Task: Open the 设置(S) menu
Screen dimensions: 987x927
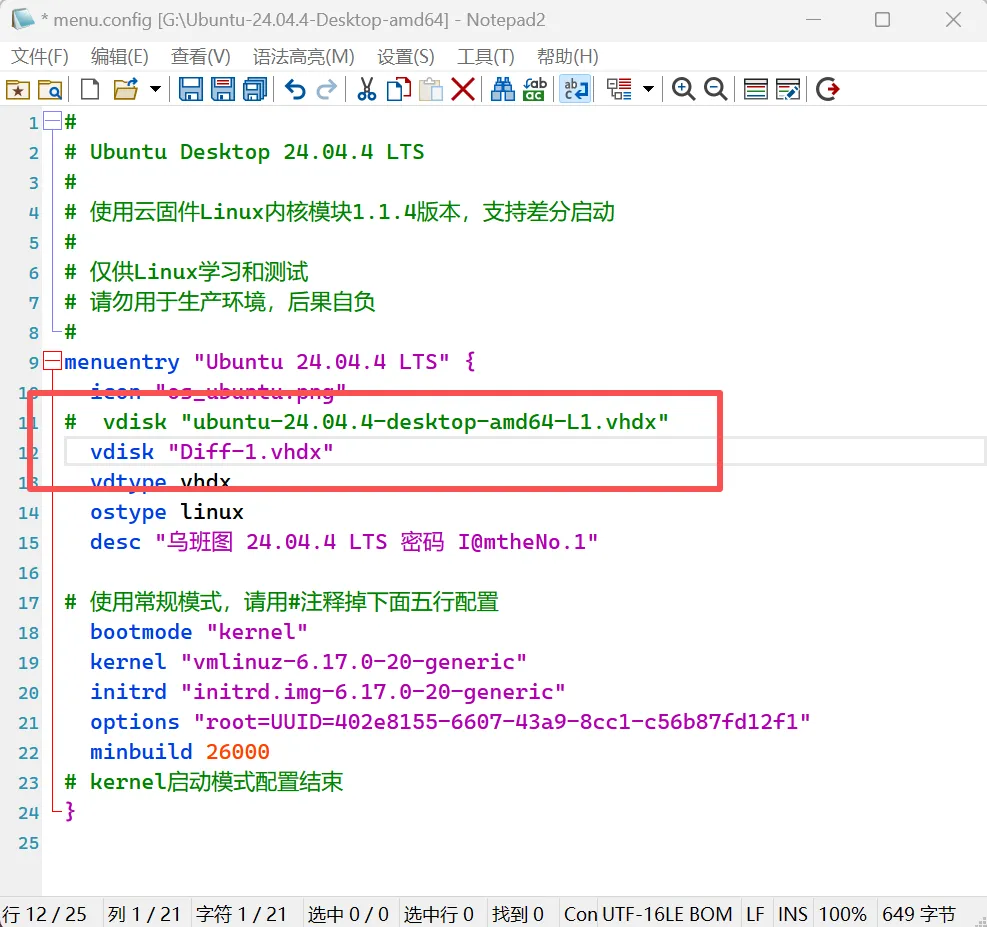Action: (405, 57)
